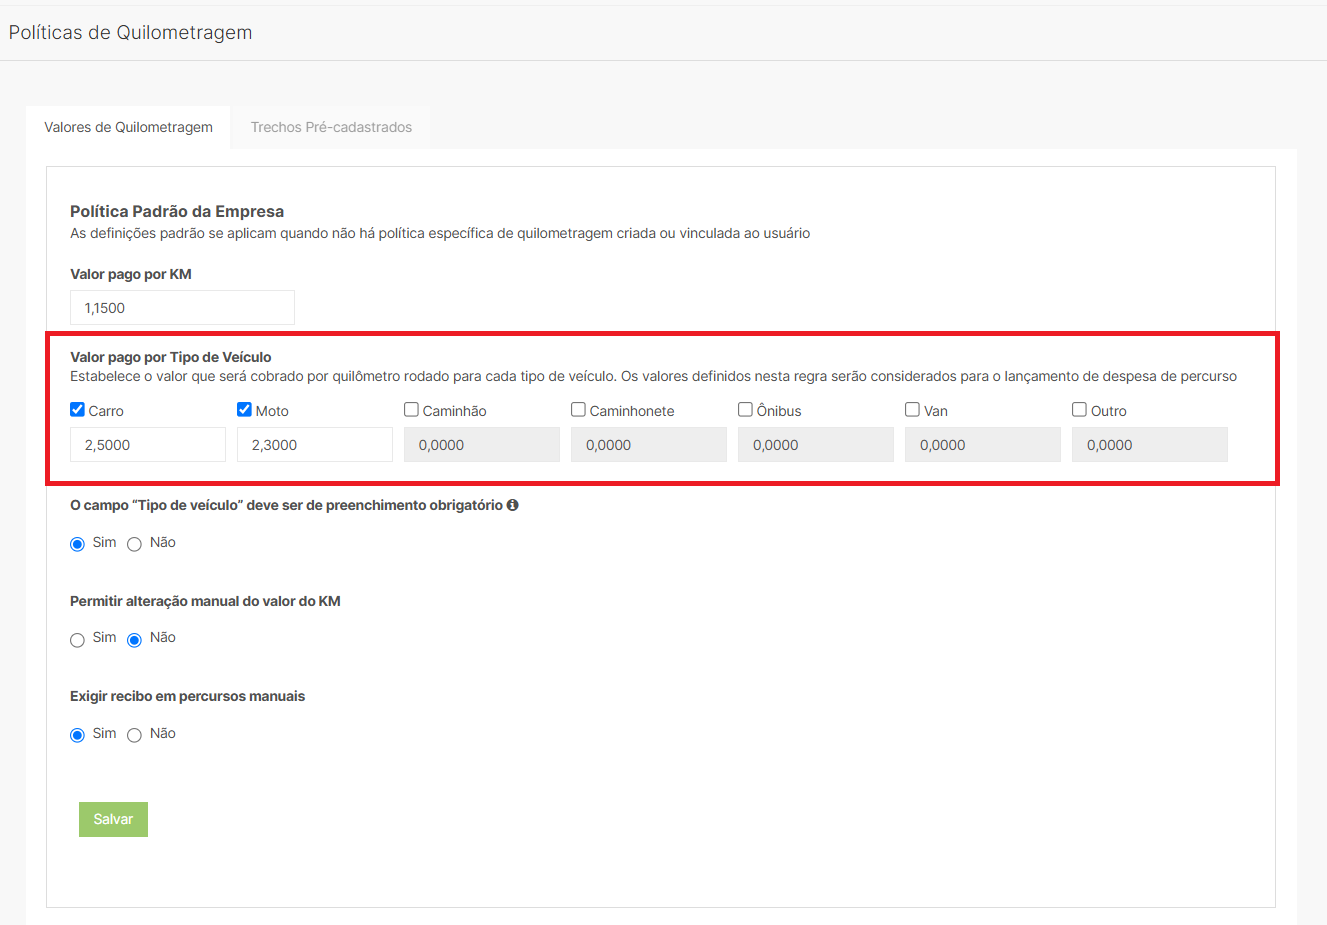
Task: Click the Valor pago por KM label
Action: (x=131, y=274)
